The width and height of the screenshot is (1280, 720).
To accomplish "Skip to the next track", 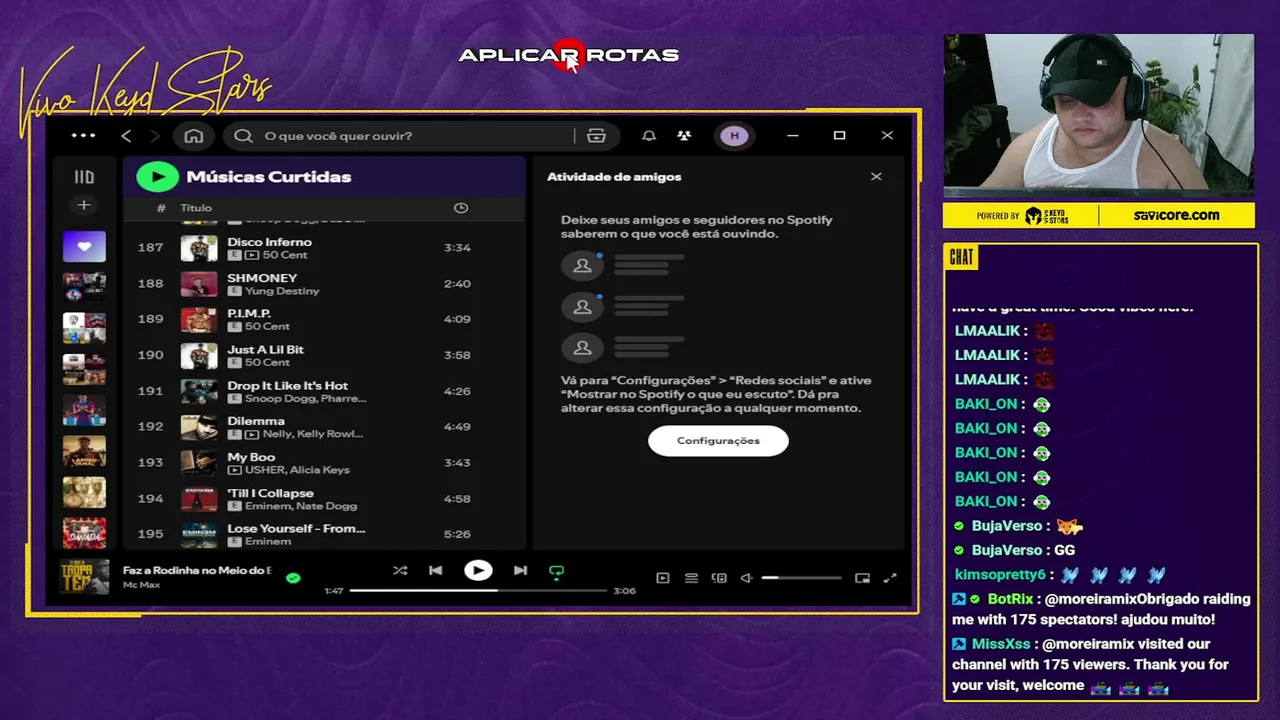I will (x=520, y=571).
